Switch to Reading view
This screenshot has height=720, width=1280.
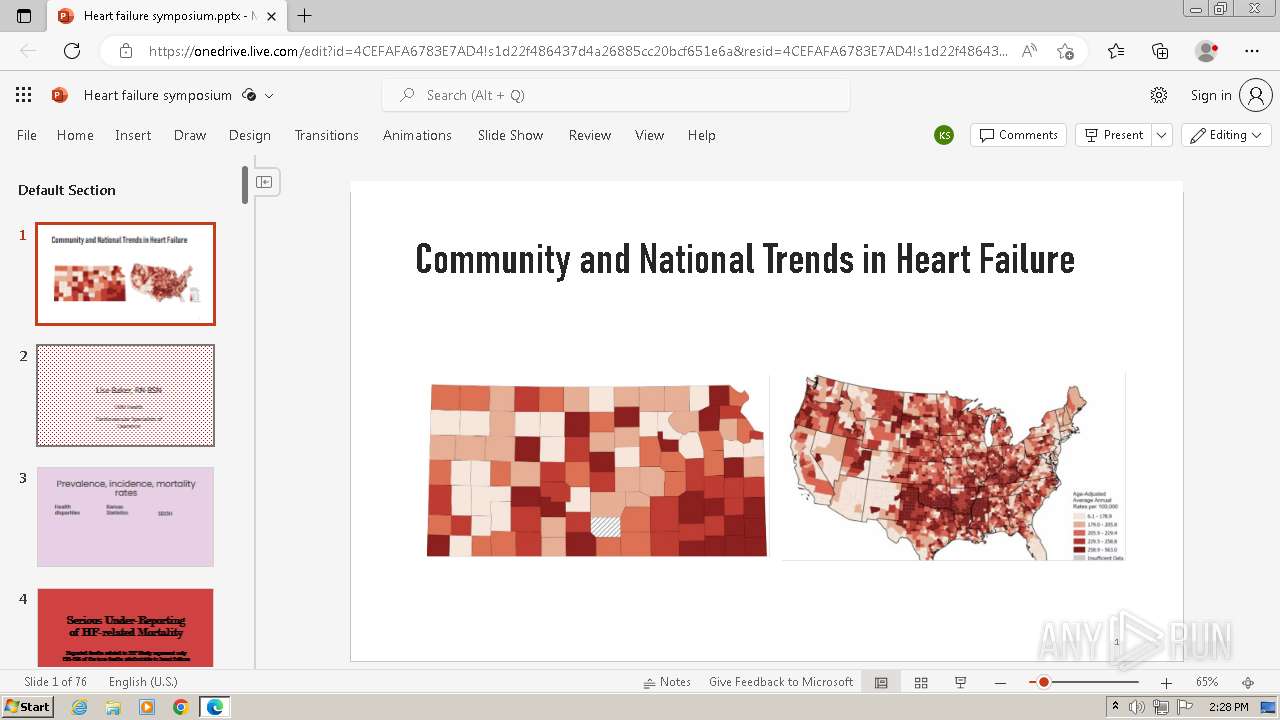pyautogui.click(x=960, y=682)
